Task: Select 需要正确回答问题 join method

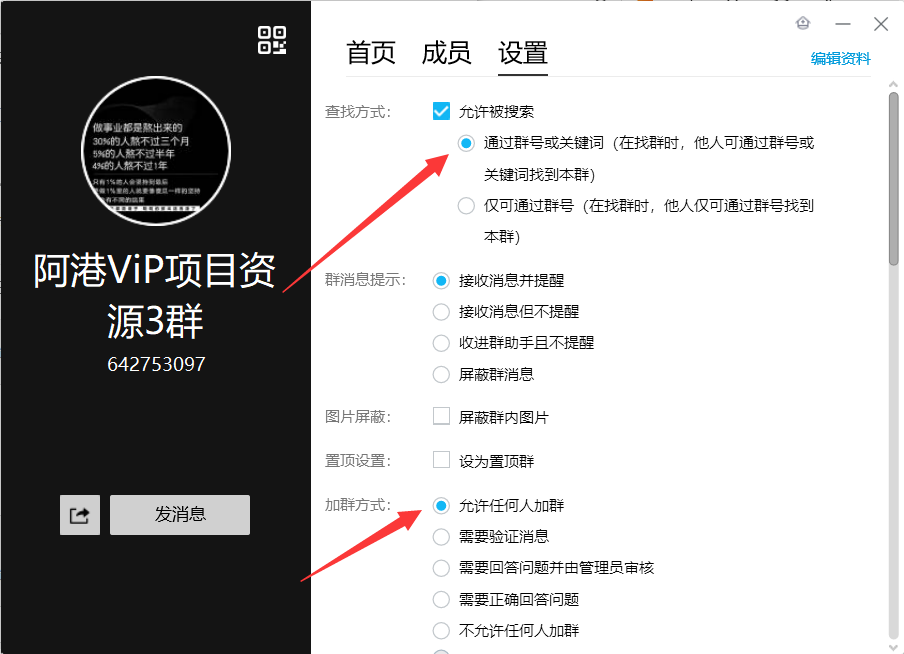Action: coord(441,599)
